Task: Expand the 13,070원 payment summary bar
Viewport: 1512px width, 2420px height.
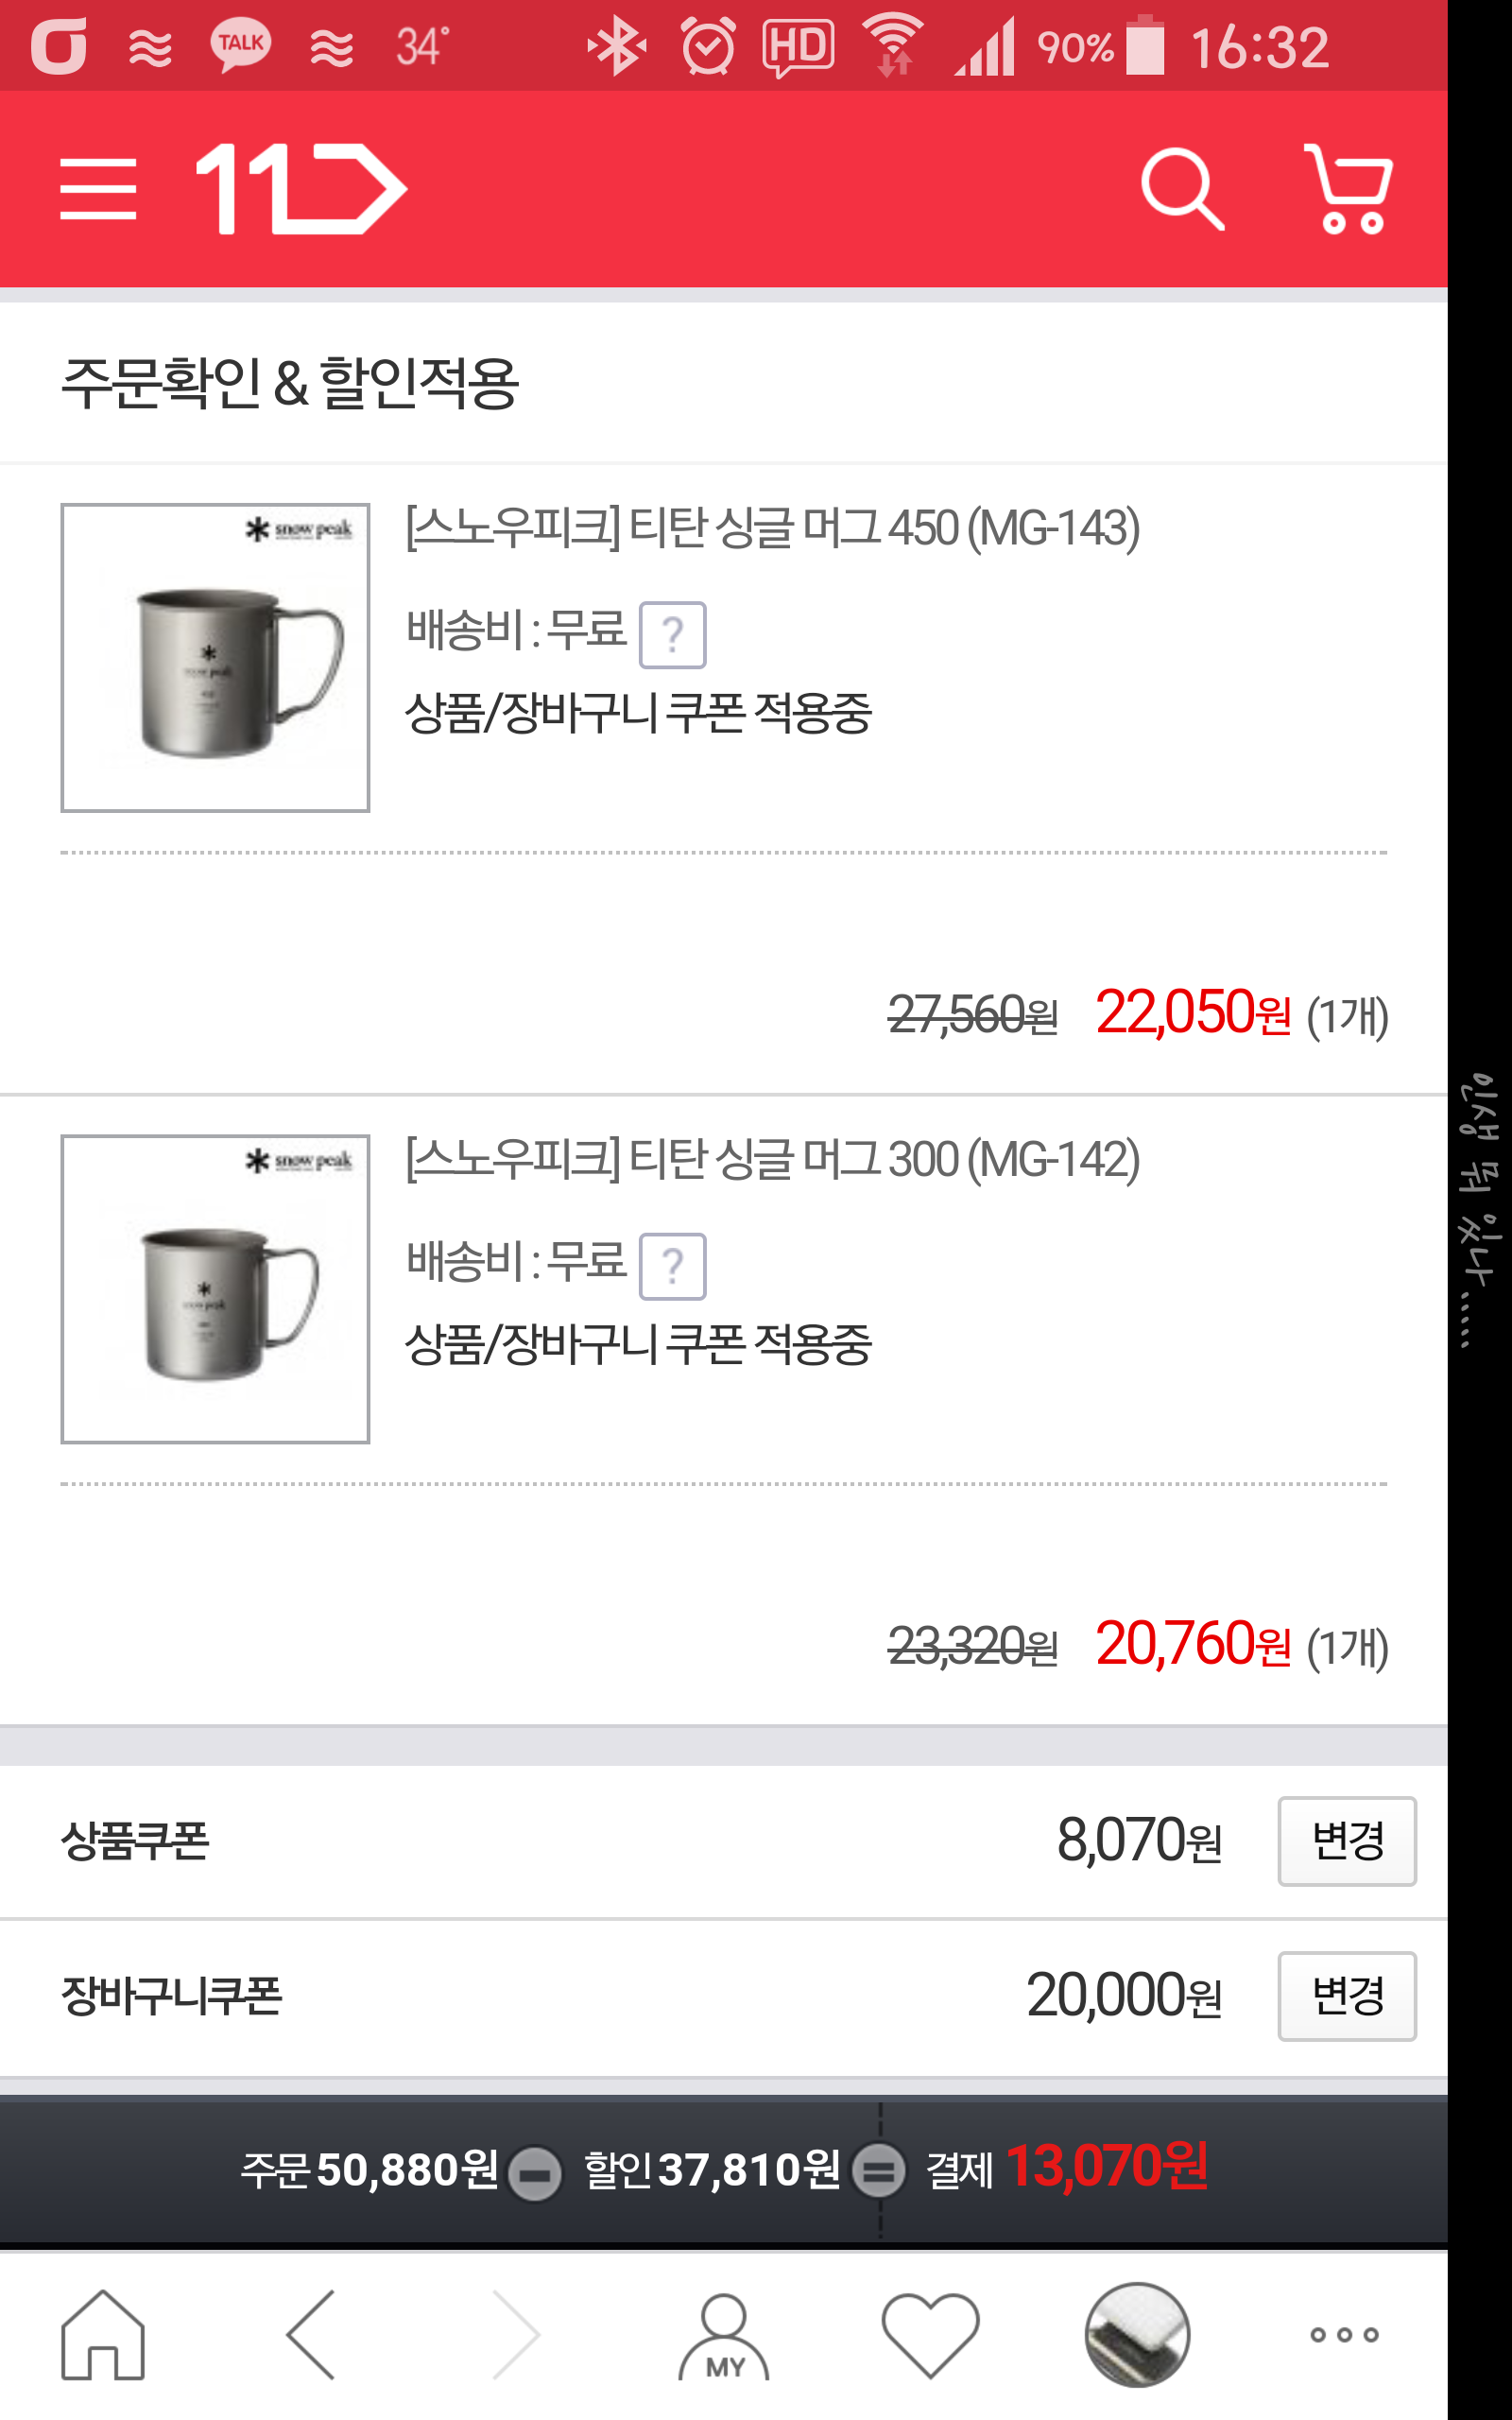Action: [724, 2170]
